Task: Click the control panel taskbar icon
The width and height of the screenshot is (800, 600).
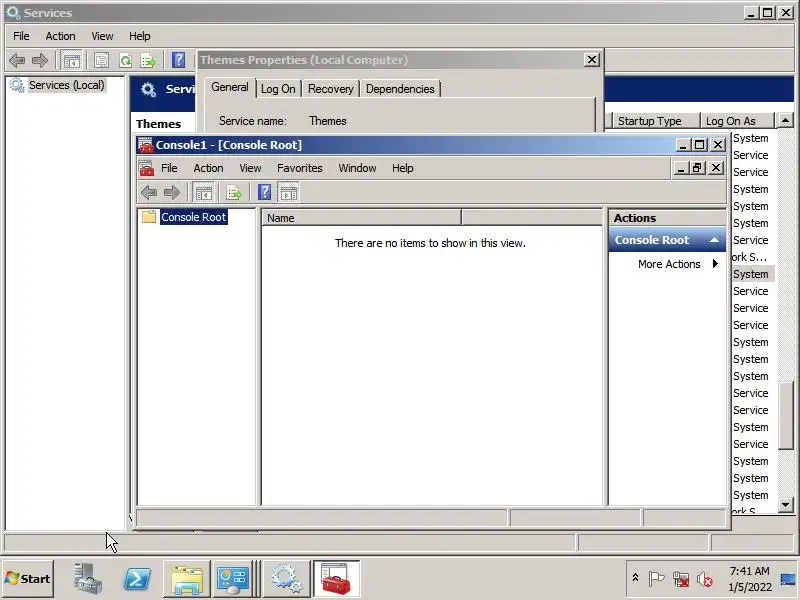Action: pos(234,579)
